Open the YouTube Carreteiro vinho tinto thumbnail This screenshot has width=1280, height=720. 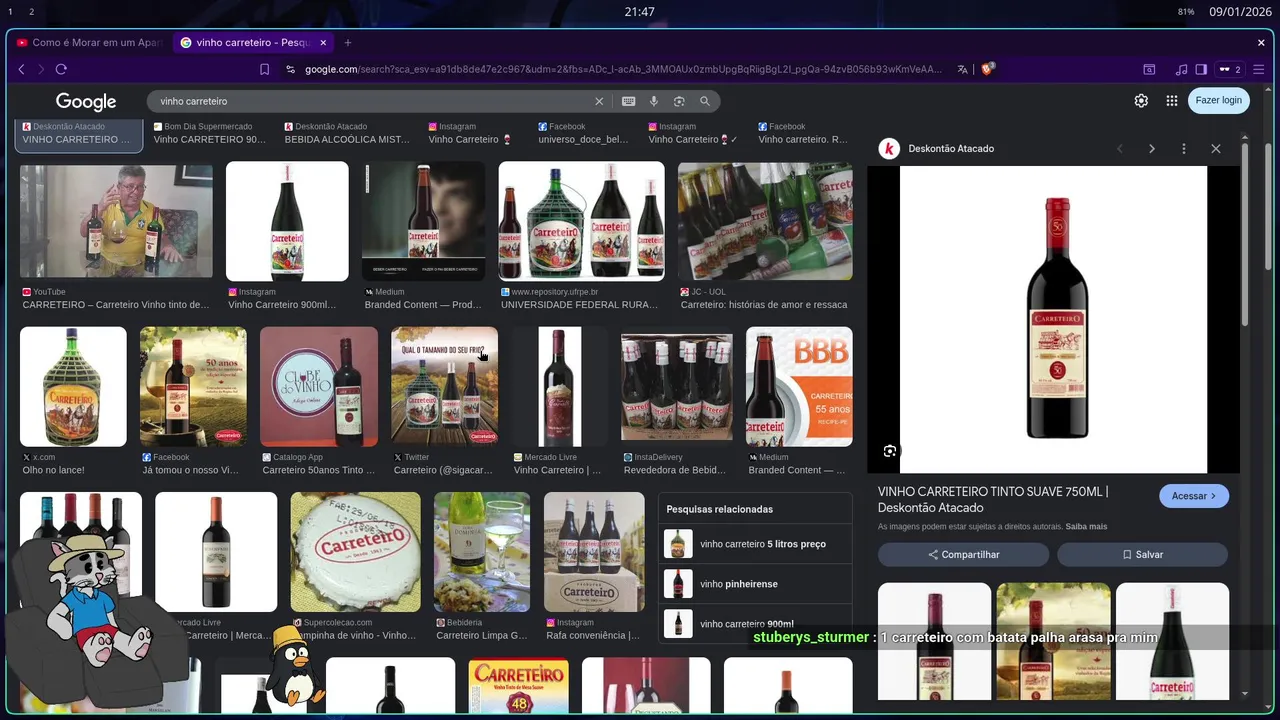[x=116, y=220]
